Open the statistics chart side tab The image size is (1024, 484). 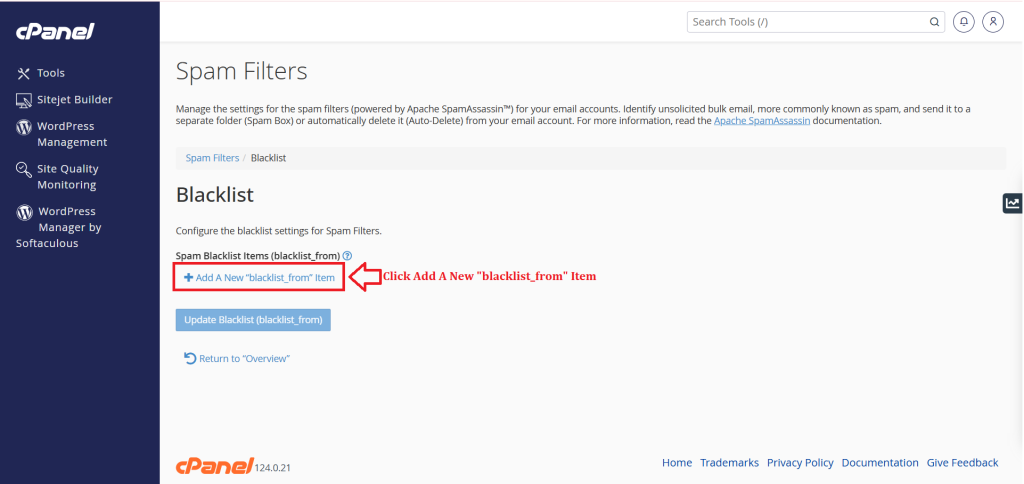(x=1013, y=203)
